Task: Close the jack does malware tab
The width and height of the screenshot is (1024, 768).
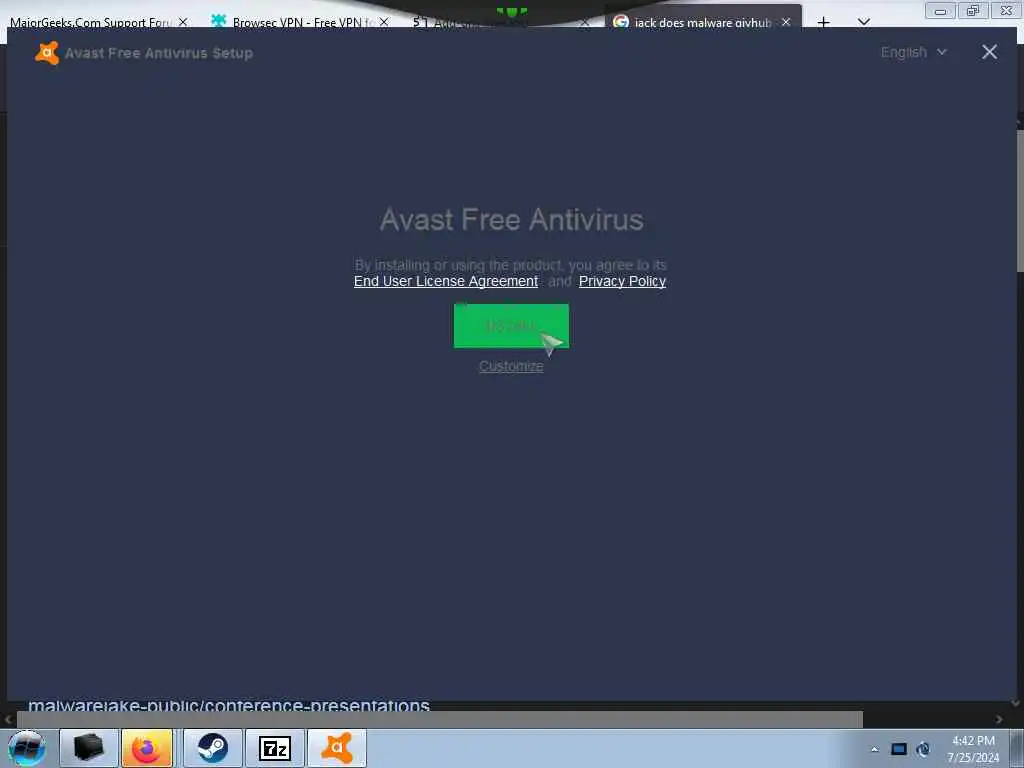Action: pos(786,22)
